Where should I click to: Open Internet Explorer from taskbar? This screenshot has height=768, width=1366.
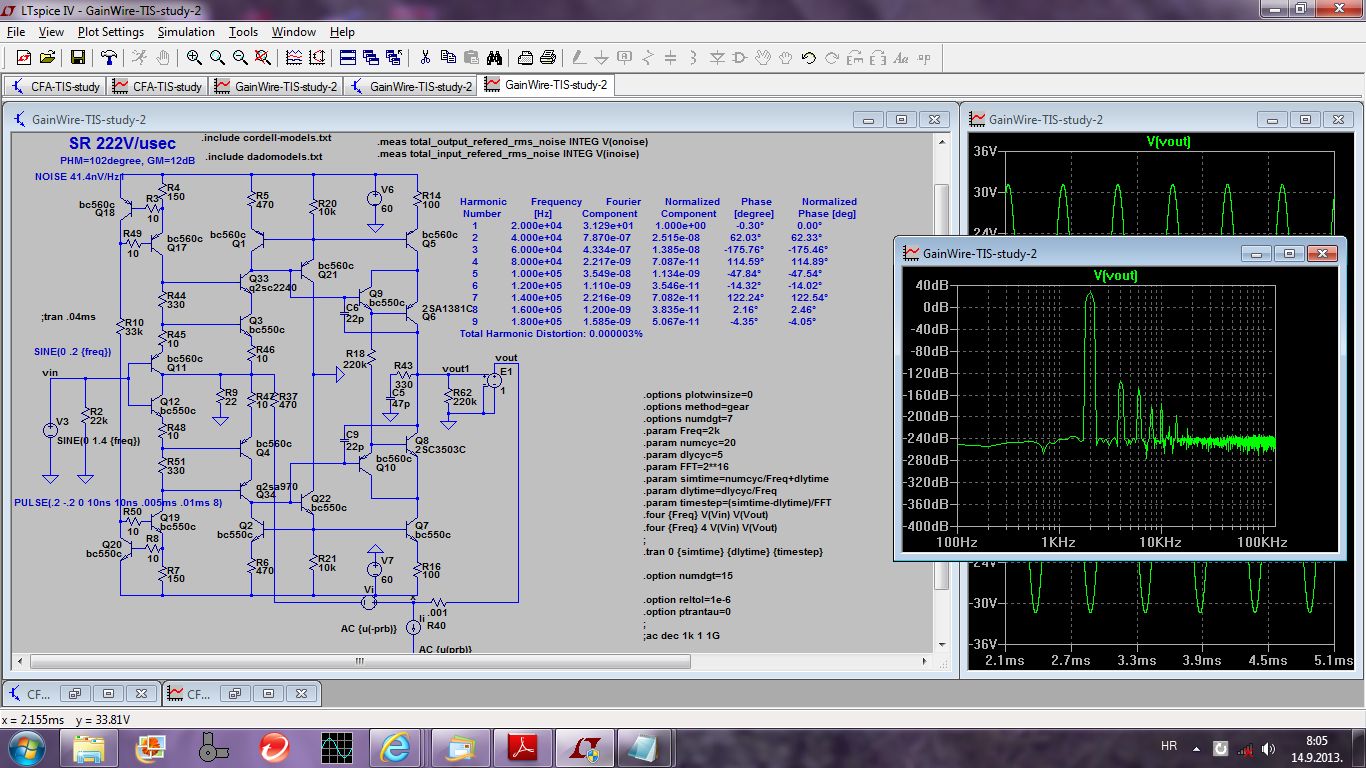(x=395, y=747)
